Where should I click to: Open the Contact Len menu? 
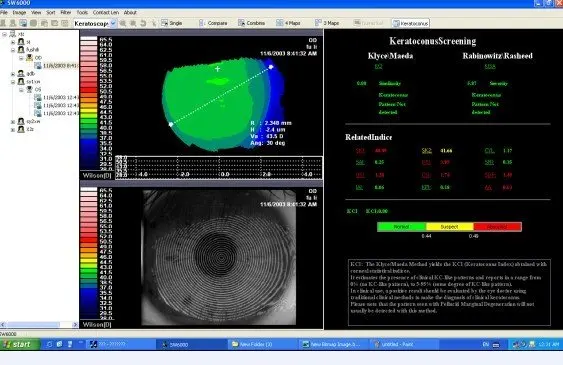106,12
